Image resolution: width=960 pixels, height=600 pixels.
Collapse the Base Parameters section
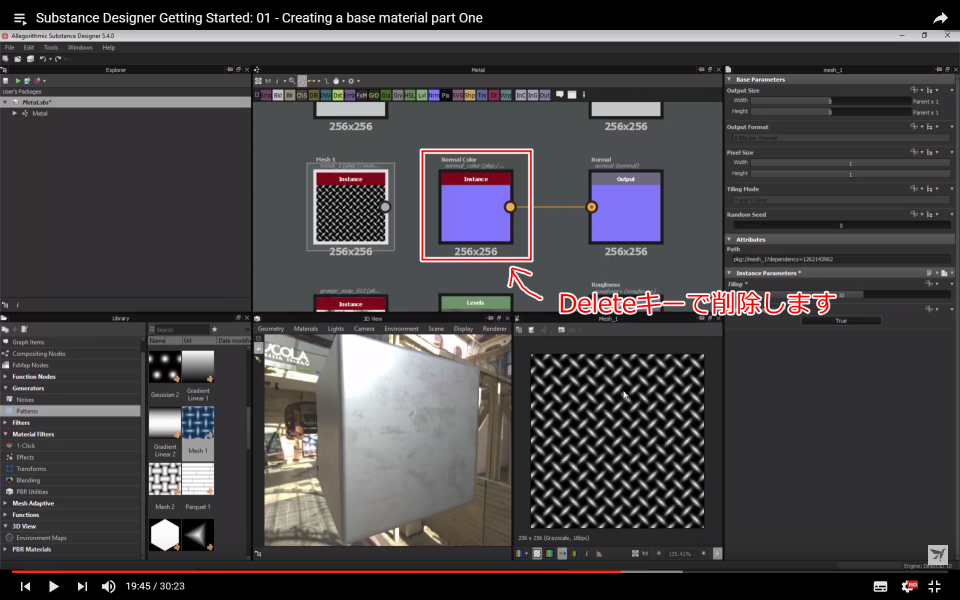tap(729, 79)
